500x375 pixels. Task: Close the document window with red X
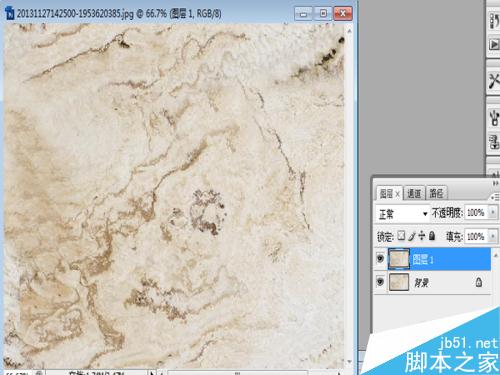tap(343, 14)
